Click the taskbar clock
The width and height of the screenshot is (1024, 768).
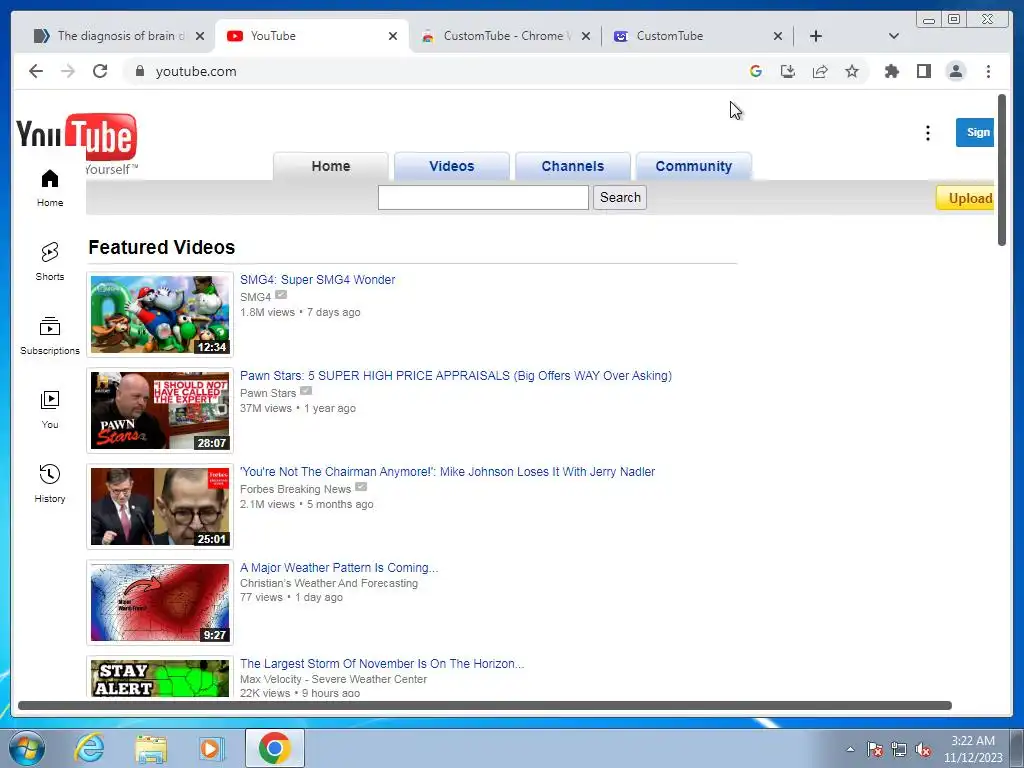pyautogui.click(x=972, y=749)
